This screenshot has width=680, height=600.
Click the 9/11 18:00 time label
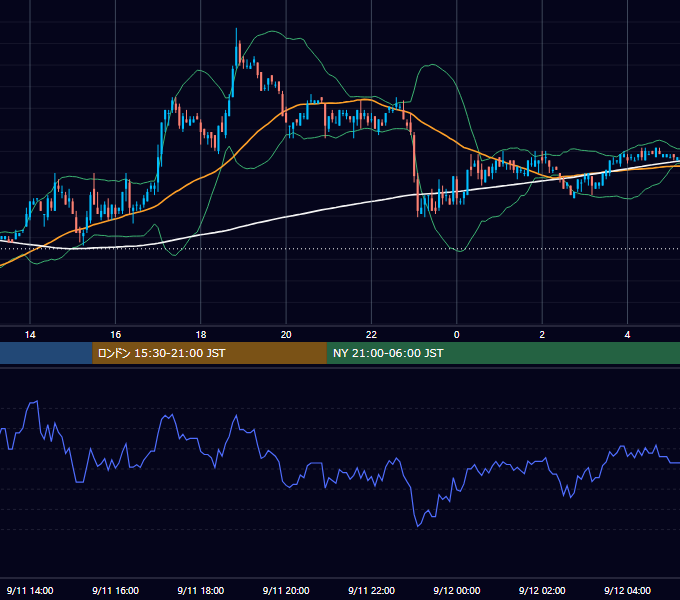click(201, 590)
